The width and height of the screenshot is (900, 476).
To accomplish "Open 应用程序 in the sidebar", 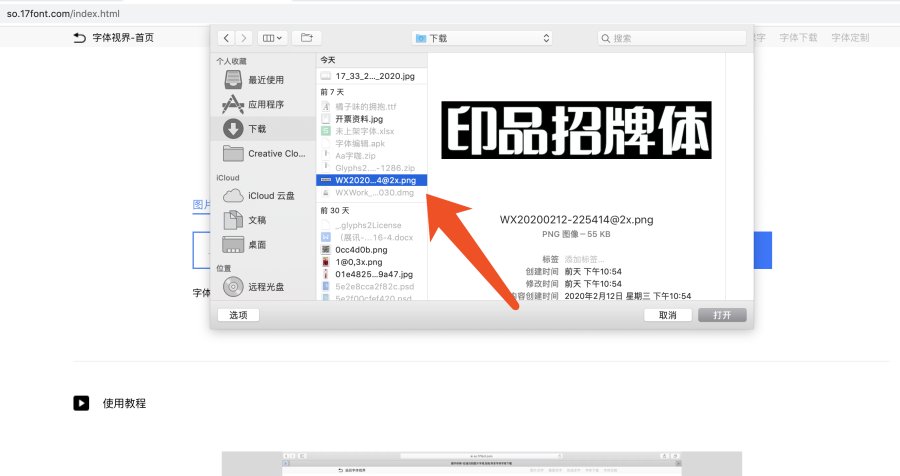I will [265, 104].
